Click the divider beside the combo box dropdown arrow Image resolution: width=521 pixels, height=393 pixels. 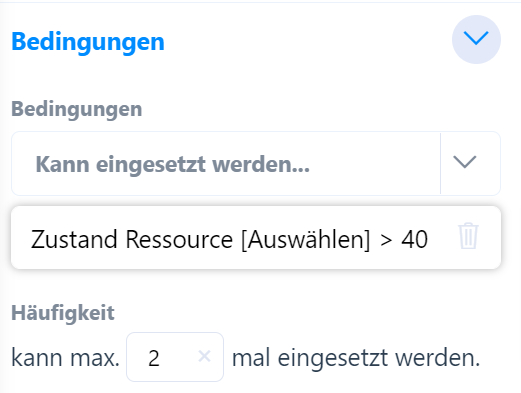coord(440,163)
